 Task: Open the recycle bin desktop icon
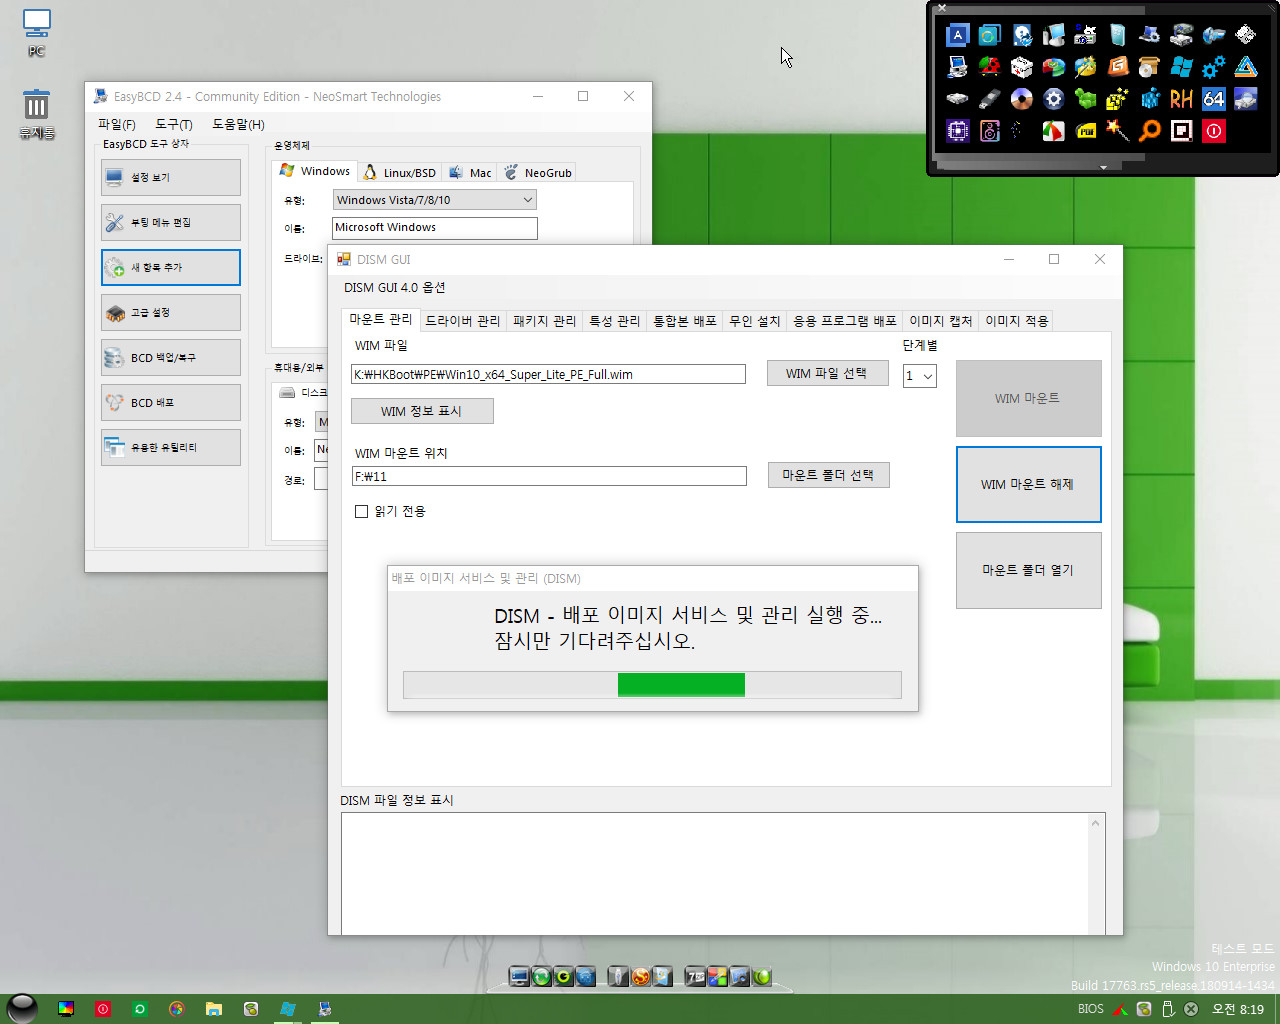coord(36,114)
